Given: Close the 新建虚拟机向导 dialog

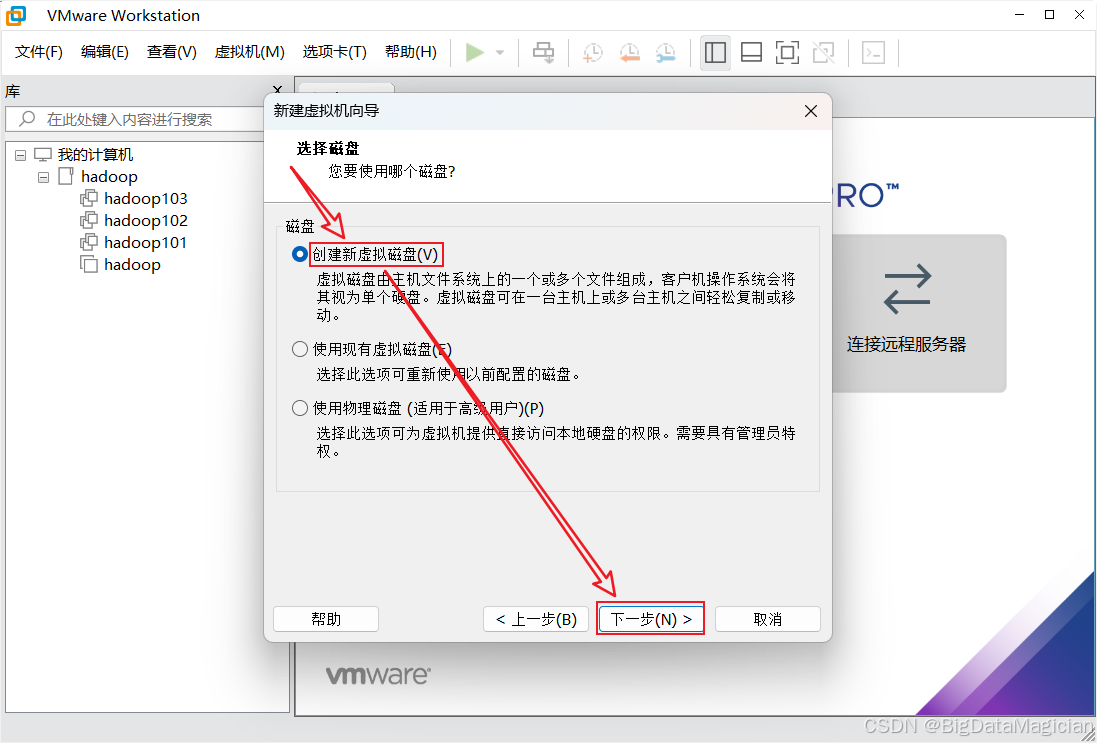Looking at the screenshot, I should 811,111.
